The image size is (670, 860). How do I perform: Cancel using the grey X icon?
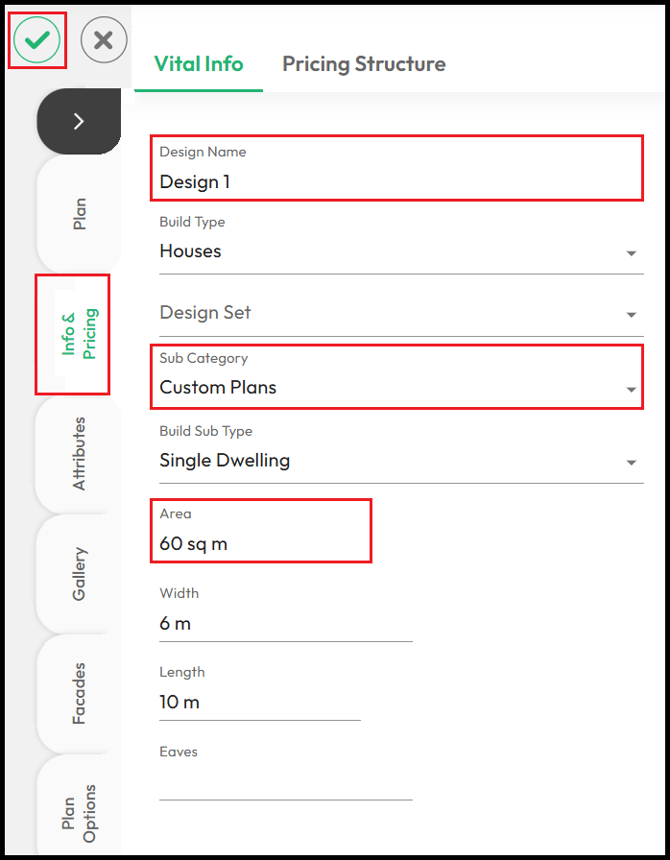point(104,40)
